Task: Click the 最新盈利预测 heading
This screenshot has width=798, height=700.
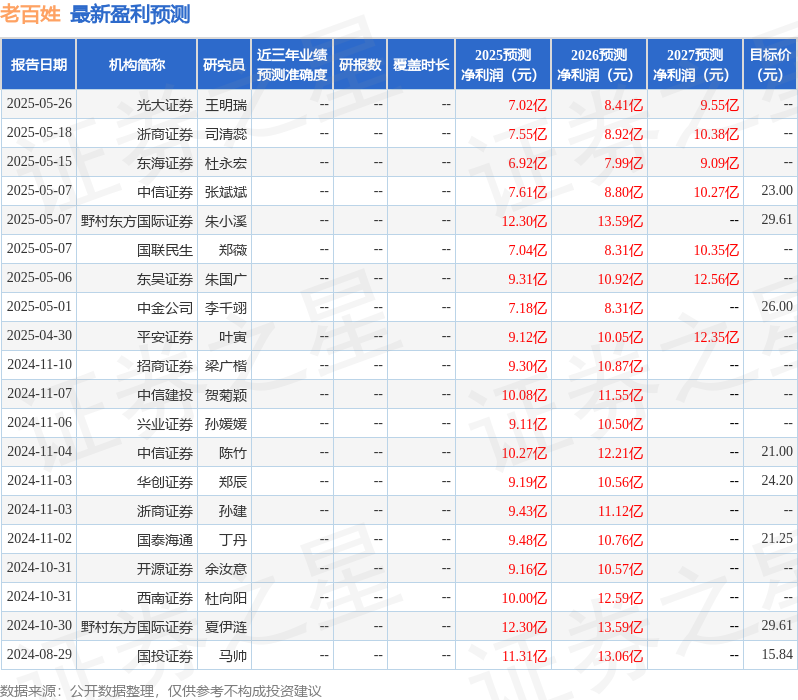Action: [130, 14]
